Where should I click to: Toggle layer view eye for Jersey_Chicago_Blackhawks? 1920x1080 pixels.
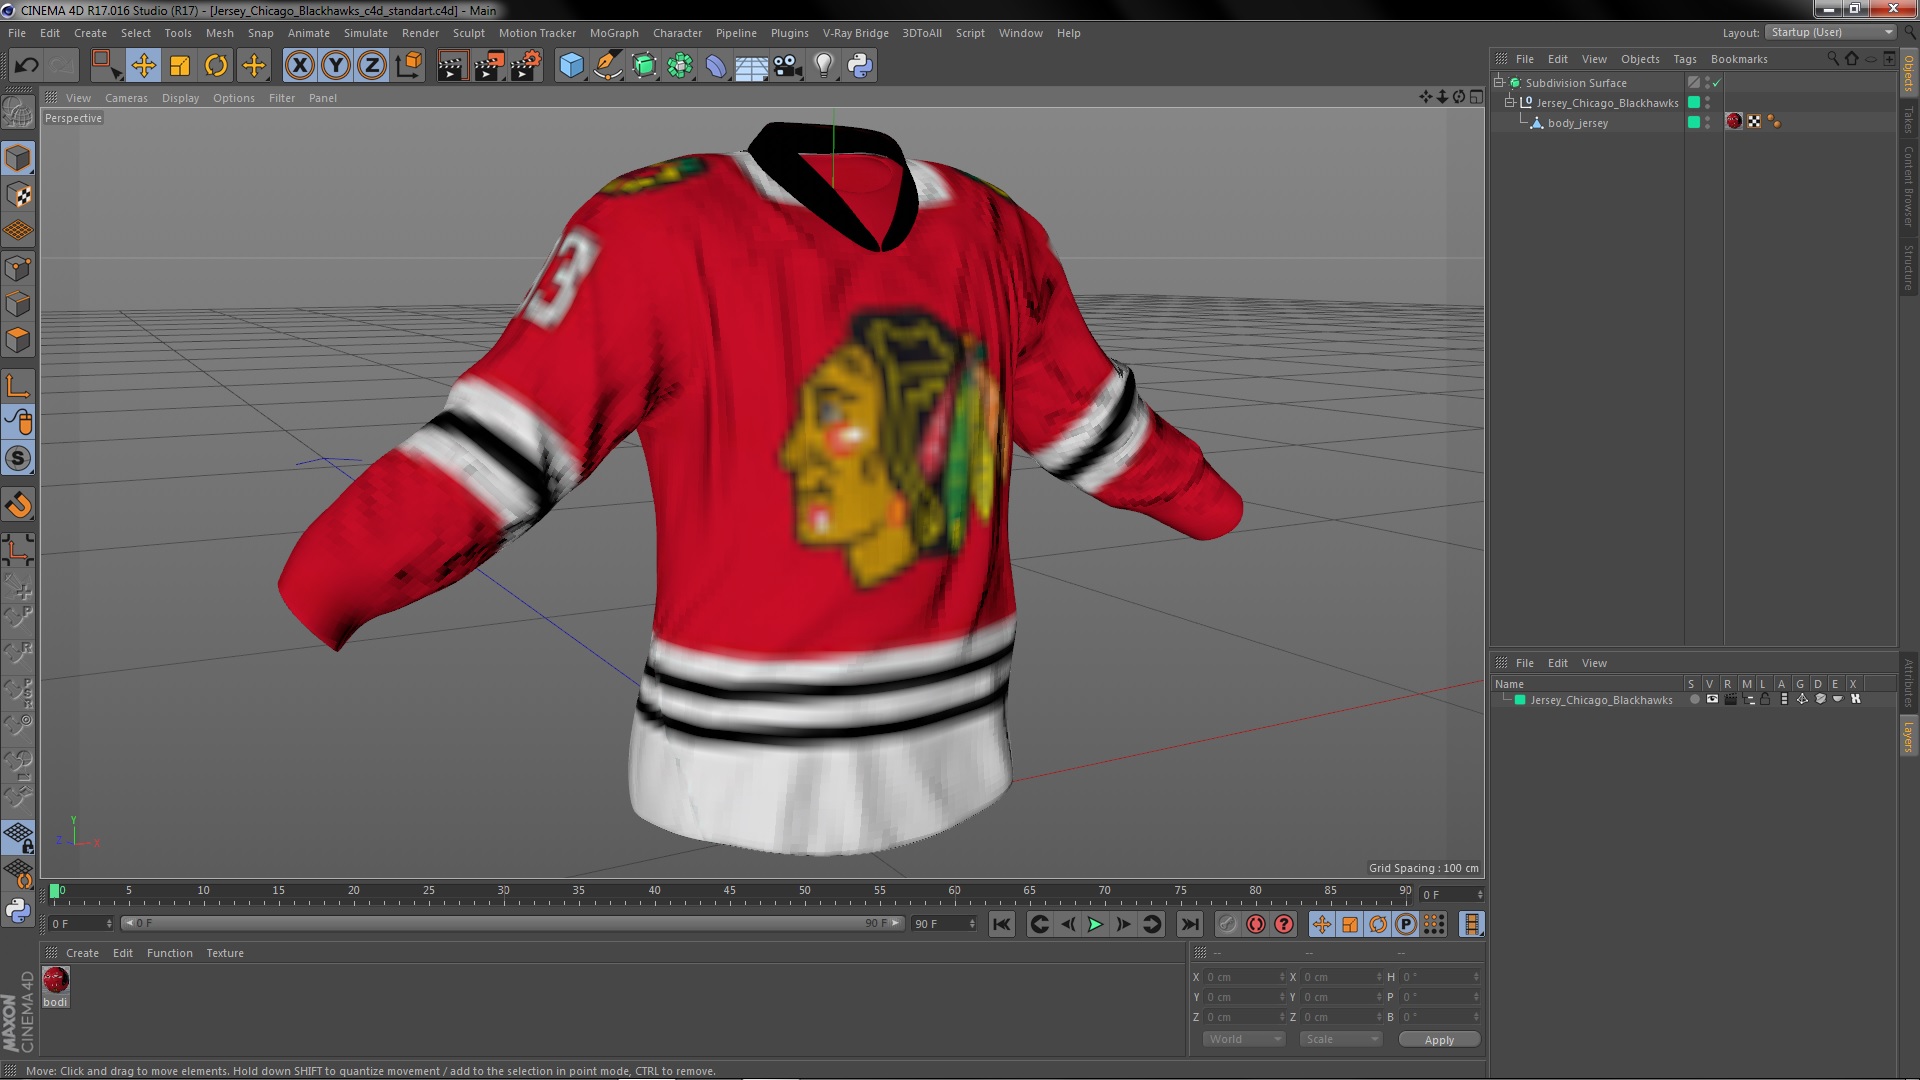pyautogui.click(x=1712, y=700)
